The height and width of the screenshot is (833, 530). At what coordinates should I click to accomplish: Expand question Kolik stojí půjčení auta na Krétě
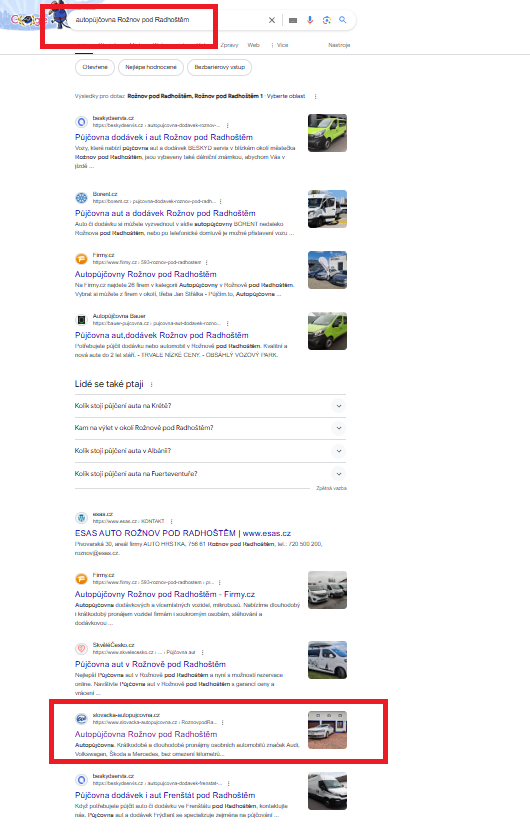210,406
